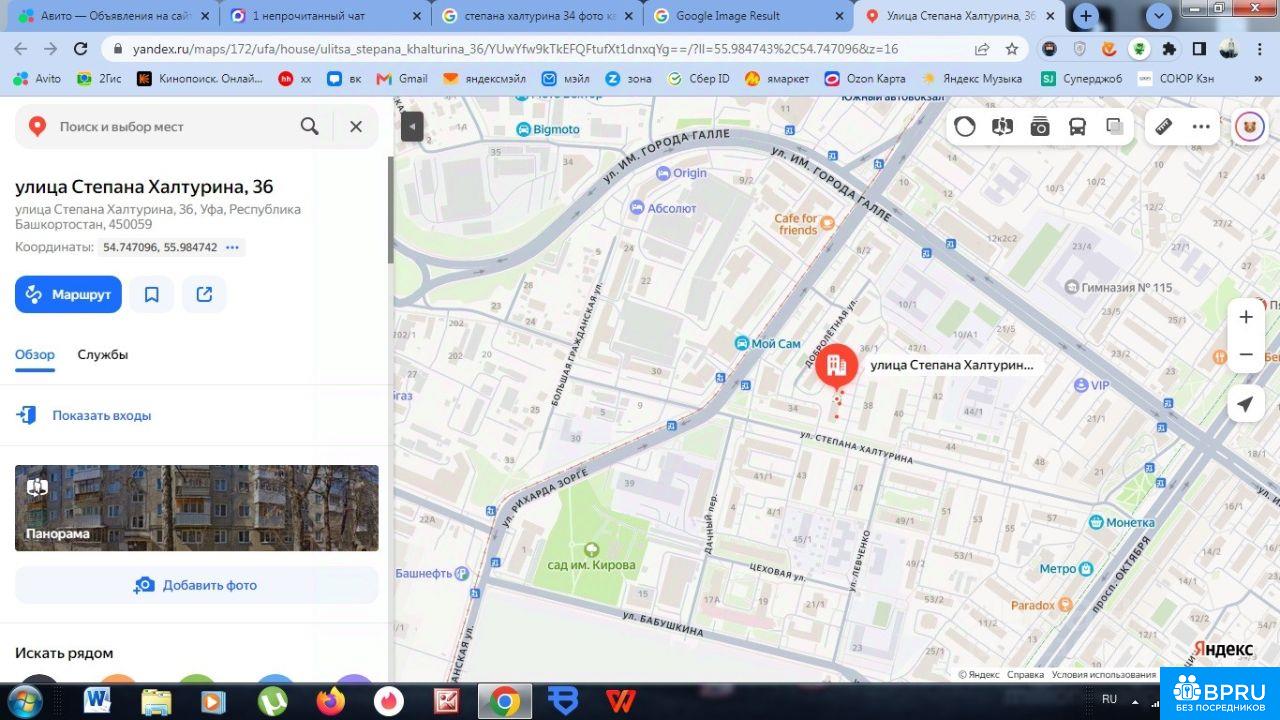Open the traffic layer on the map
The image size is (1280, 720).
pos(965,126)
